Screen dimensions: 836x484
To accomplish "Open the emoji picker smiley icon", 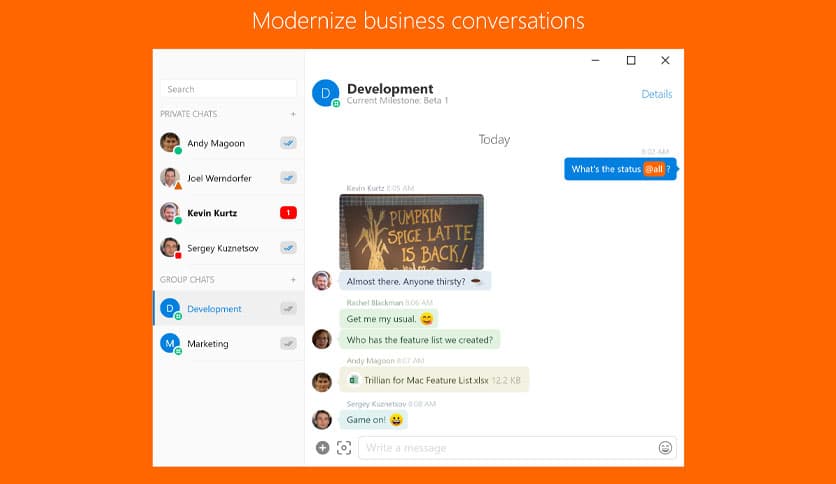I will click(665, 448).
